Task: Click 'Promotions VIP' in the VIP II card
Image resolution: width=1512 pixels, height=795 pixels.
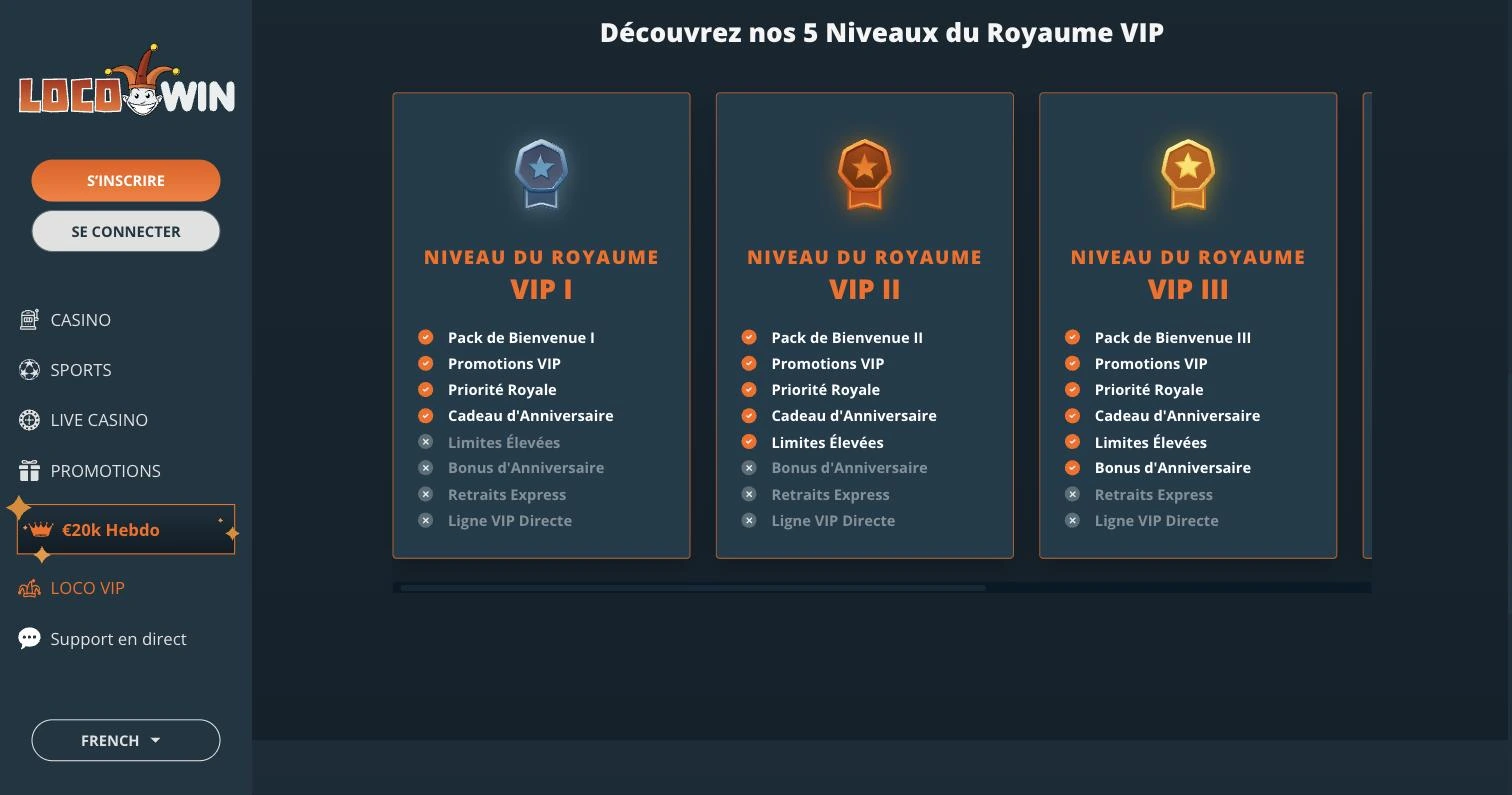Action: [x=828, y=364]
